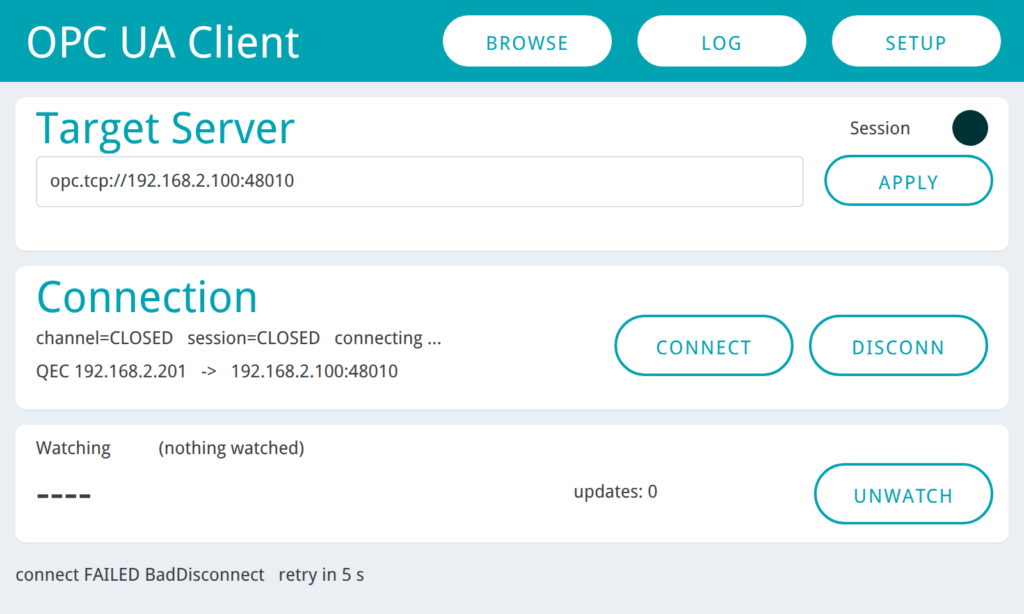
Task: Stop watching with the UNWATCH button
Action: pos(903,494)
